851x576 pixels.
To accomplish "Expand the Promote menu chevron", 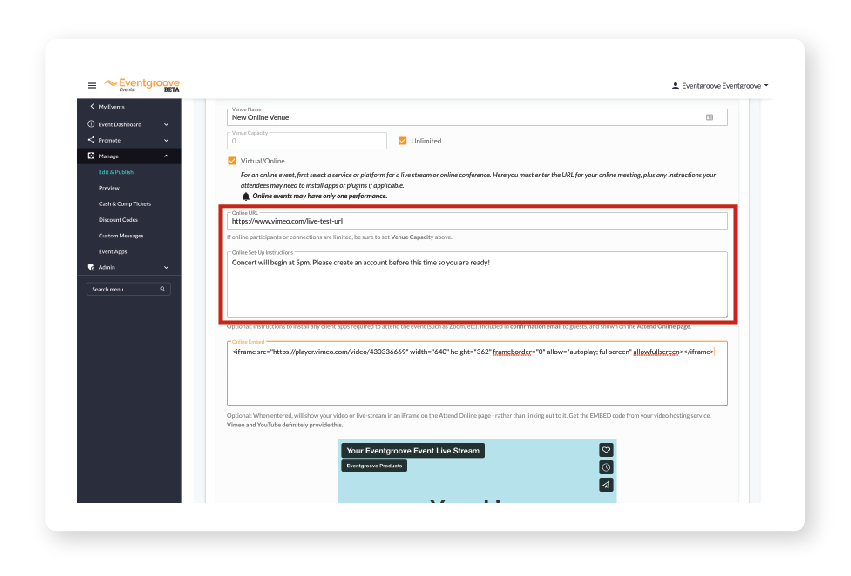I will [x=166, y=140].
